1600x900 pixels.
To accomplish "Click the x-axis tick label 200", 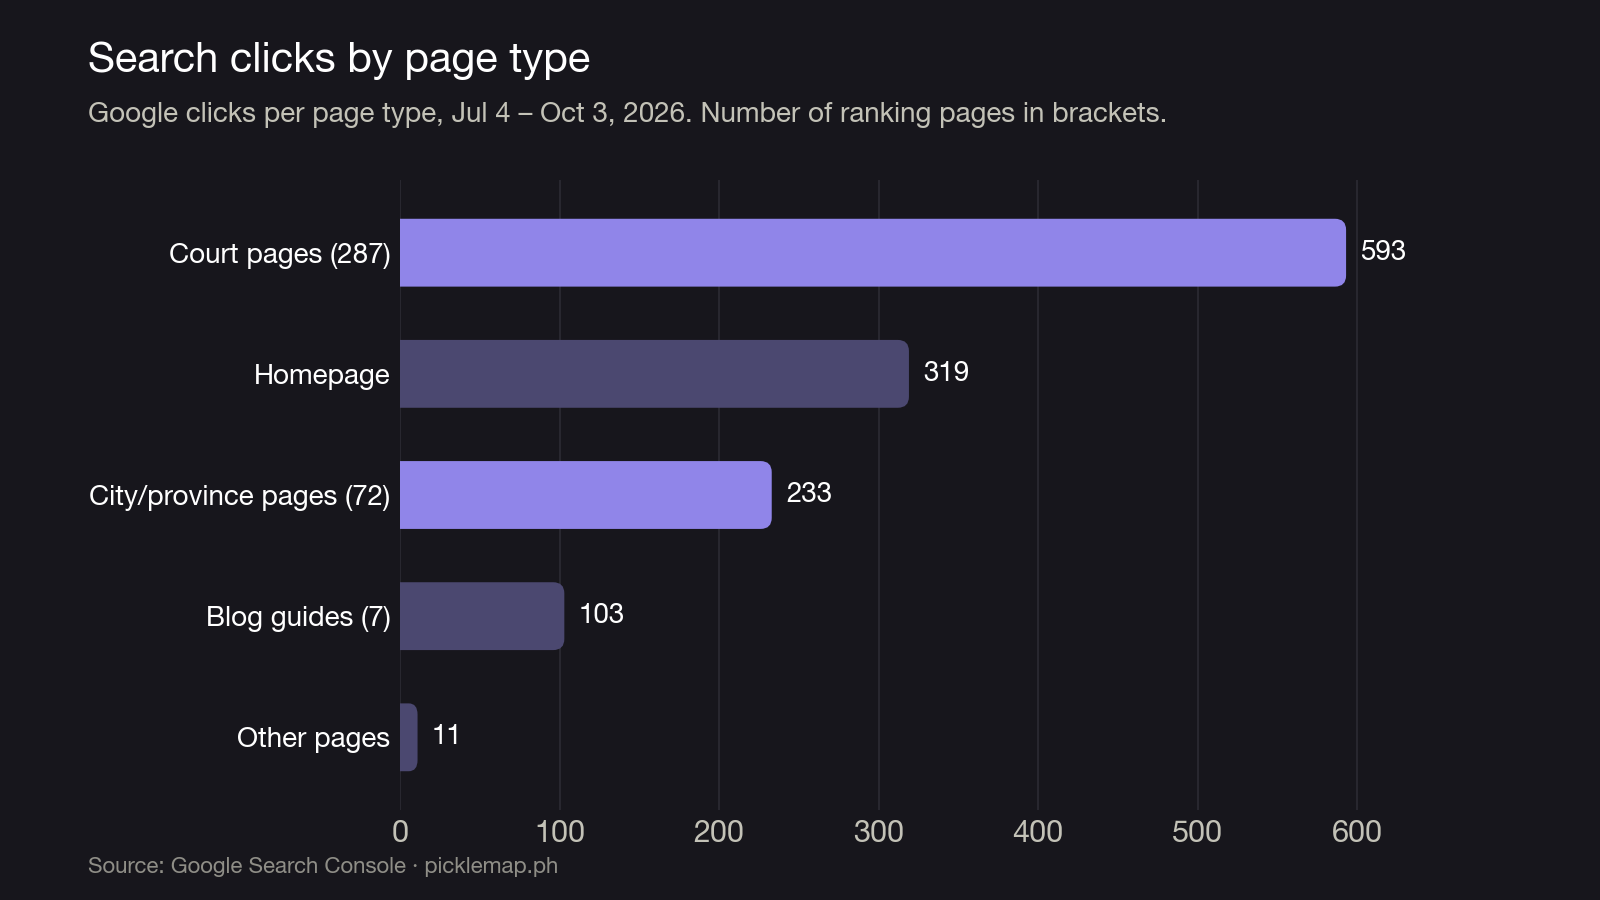I will point(719,832).
